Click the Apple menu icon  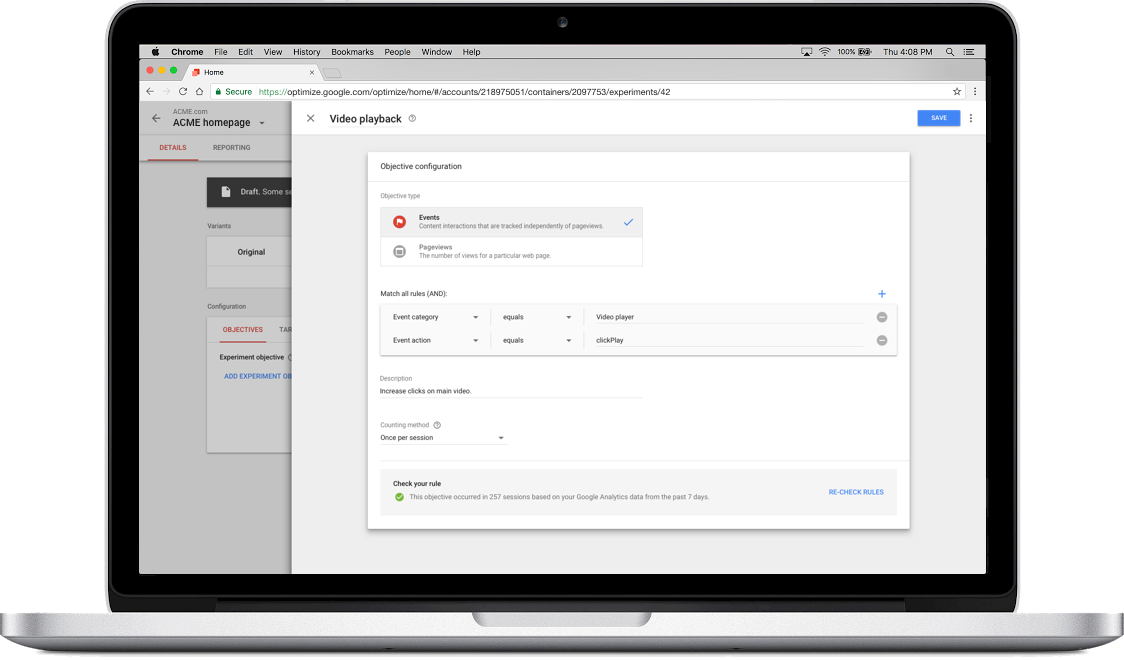155,52
